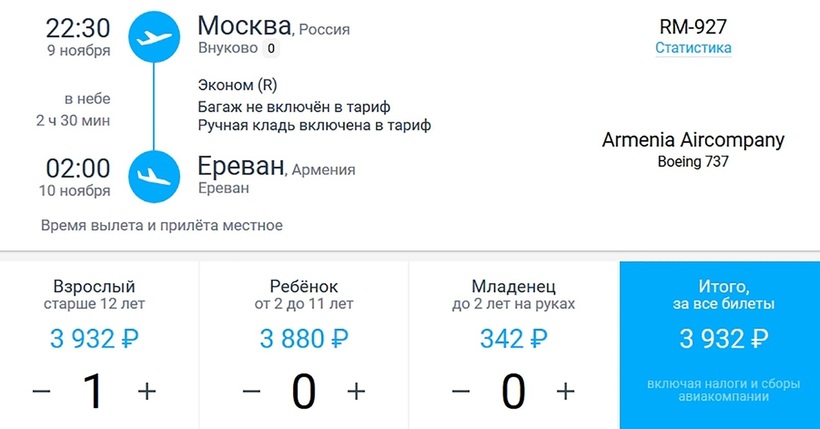Click the Москва departure city name
Screen dimensions: 820x429
(245, 25)
